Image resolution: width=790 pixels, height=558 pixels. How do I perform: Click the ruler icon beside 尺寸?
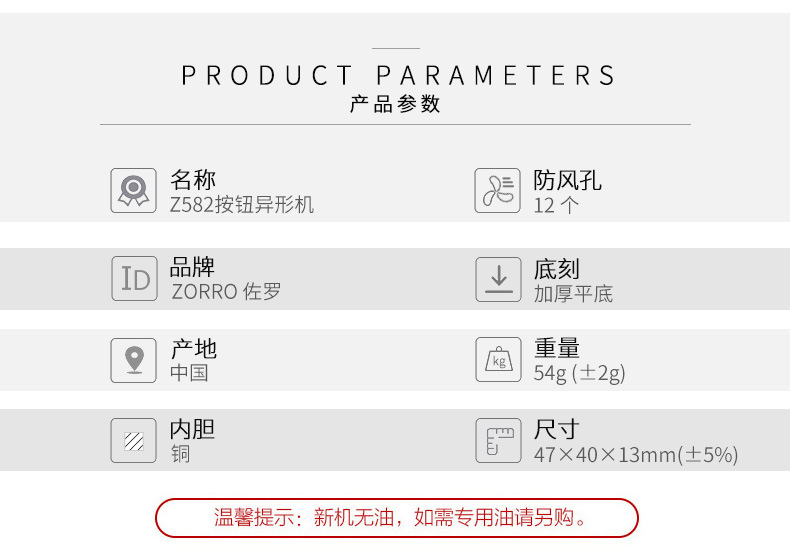point(497,440)
